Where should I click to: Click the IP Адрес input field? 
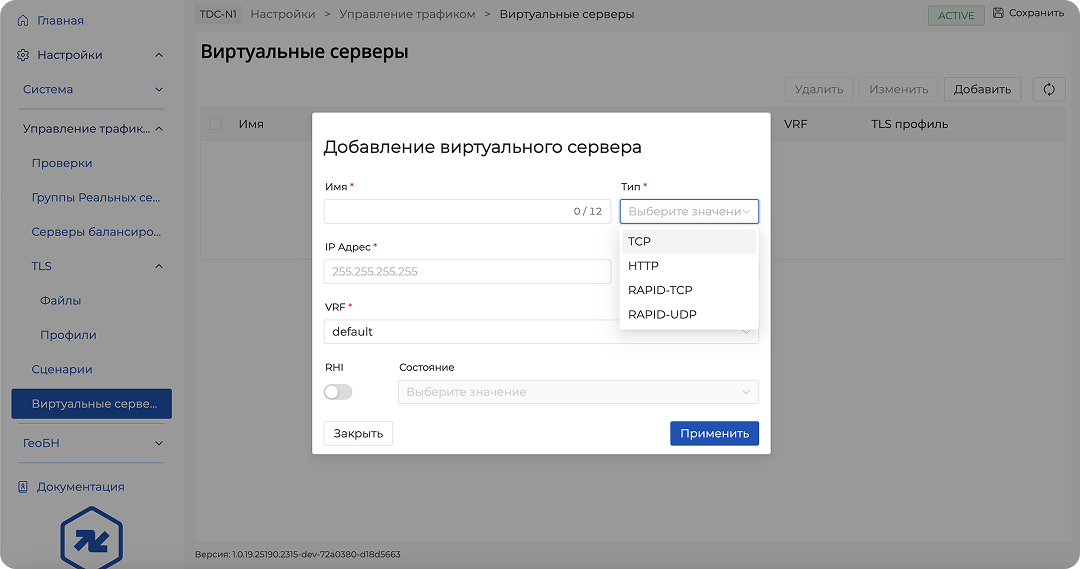pyautogui.click(x=467, y=272)
